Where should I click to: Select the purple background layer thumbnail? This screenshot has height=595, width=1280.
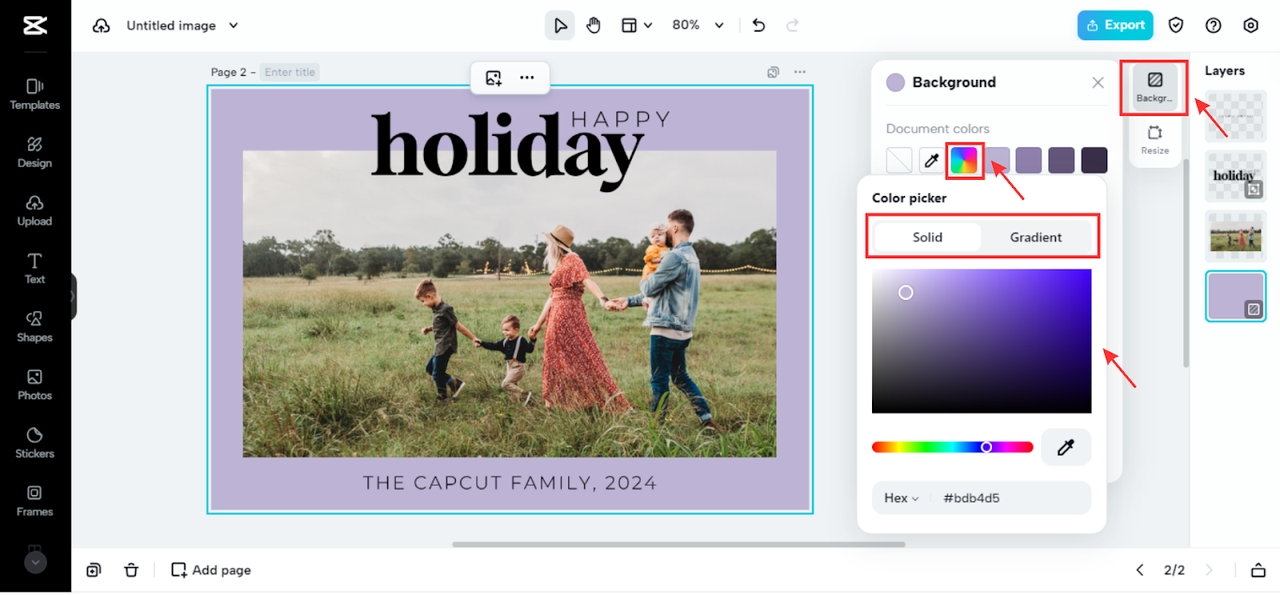(1235, 296)
